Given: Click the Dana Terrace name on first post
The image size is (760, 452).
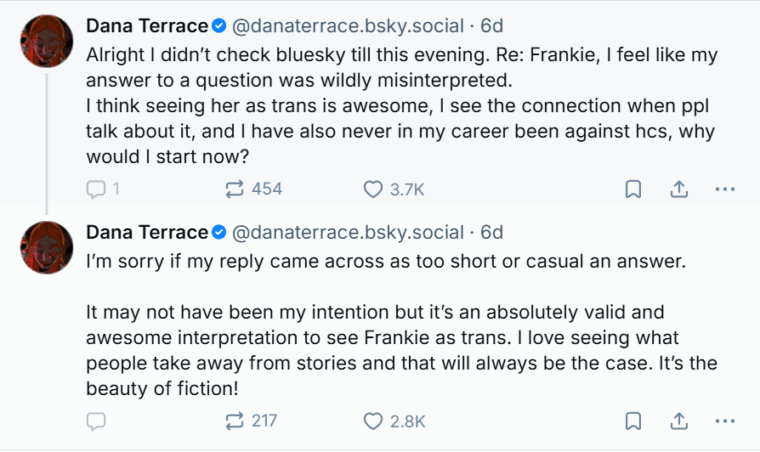Looking at the screenshot, I should pos(146,24).
